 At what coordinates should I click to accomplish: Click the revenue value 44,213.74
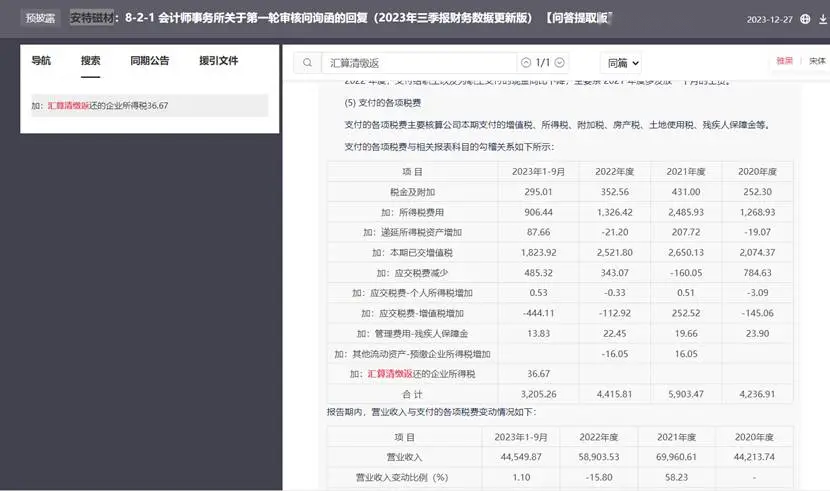[754, 457]
